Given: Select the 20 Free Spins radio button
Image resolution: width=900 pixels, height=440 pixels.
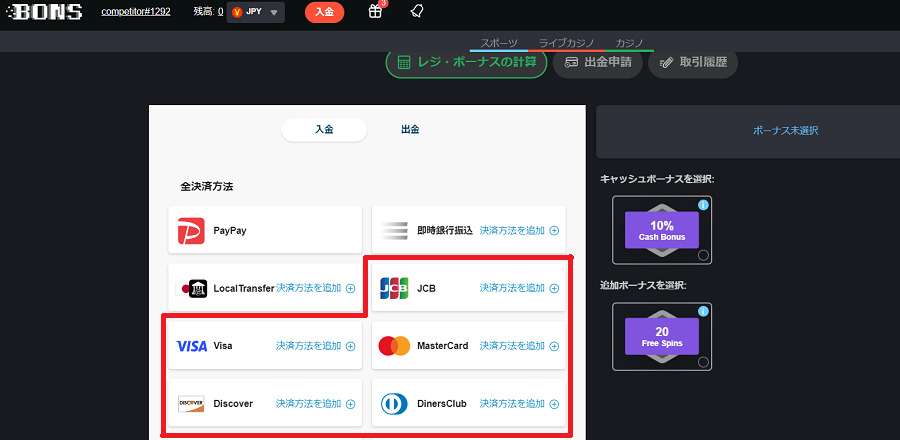Looking at the screenshot, I should click(703, 362).
